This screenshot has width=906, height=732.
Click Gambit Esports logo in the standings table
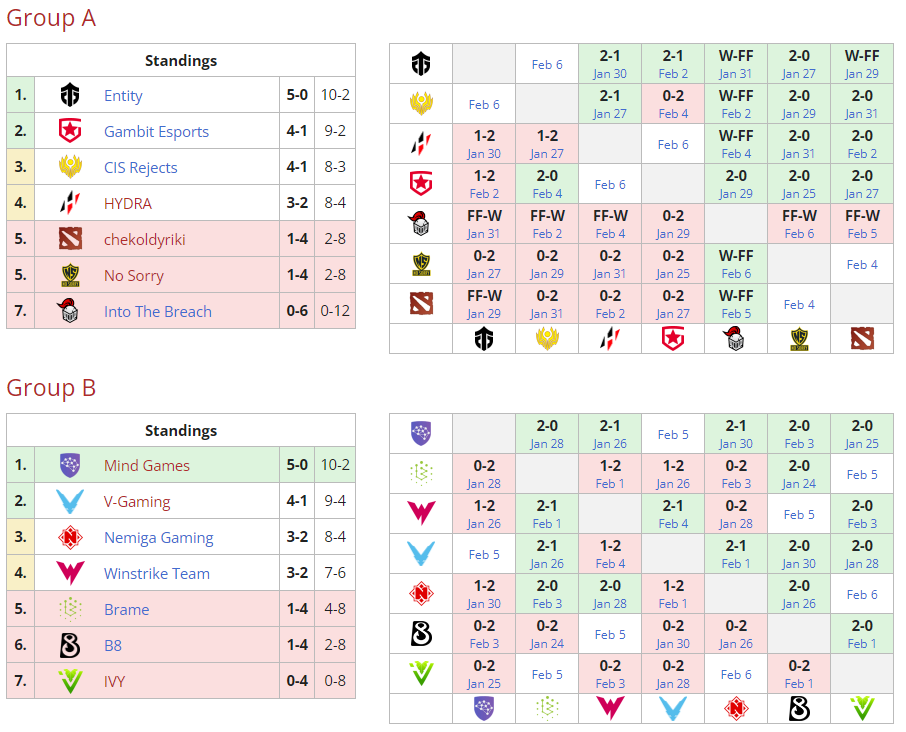click(69, 132)
